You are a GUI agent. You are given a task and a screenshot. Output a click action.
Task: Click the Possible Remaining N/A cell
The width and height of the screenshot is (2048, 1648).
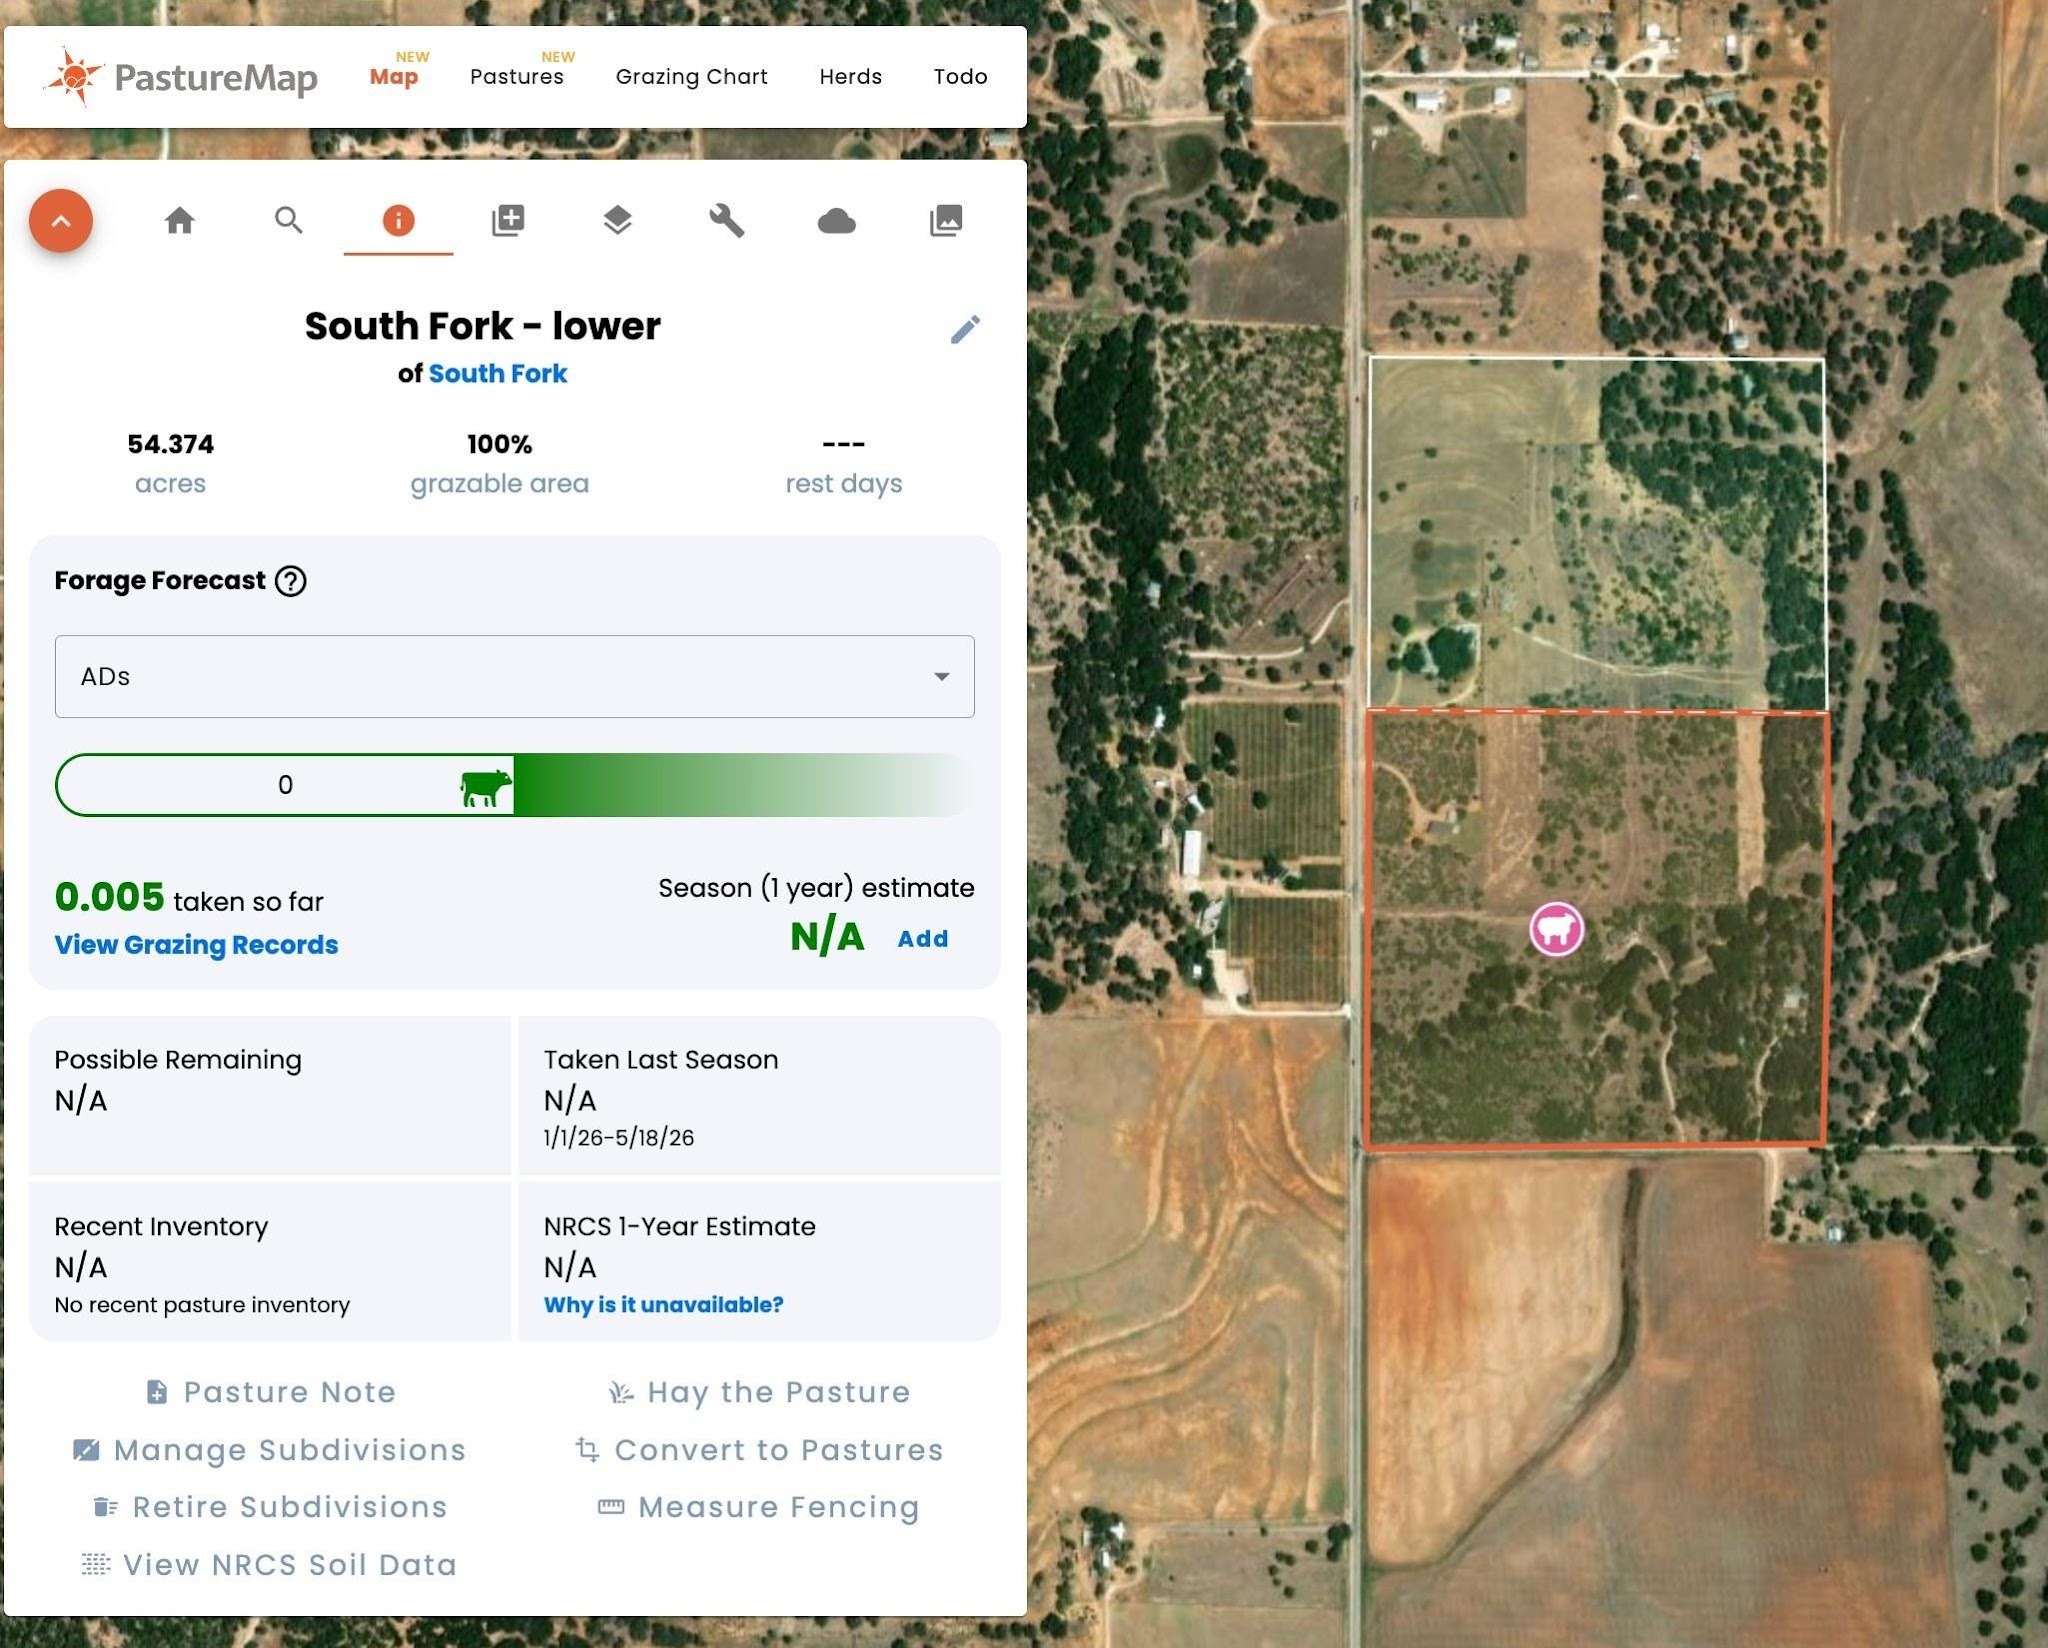coord(270,1095)
